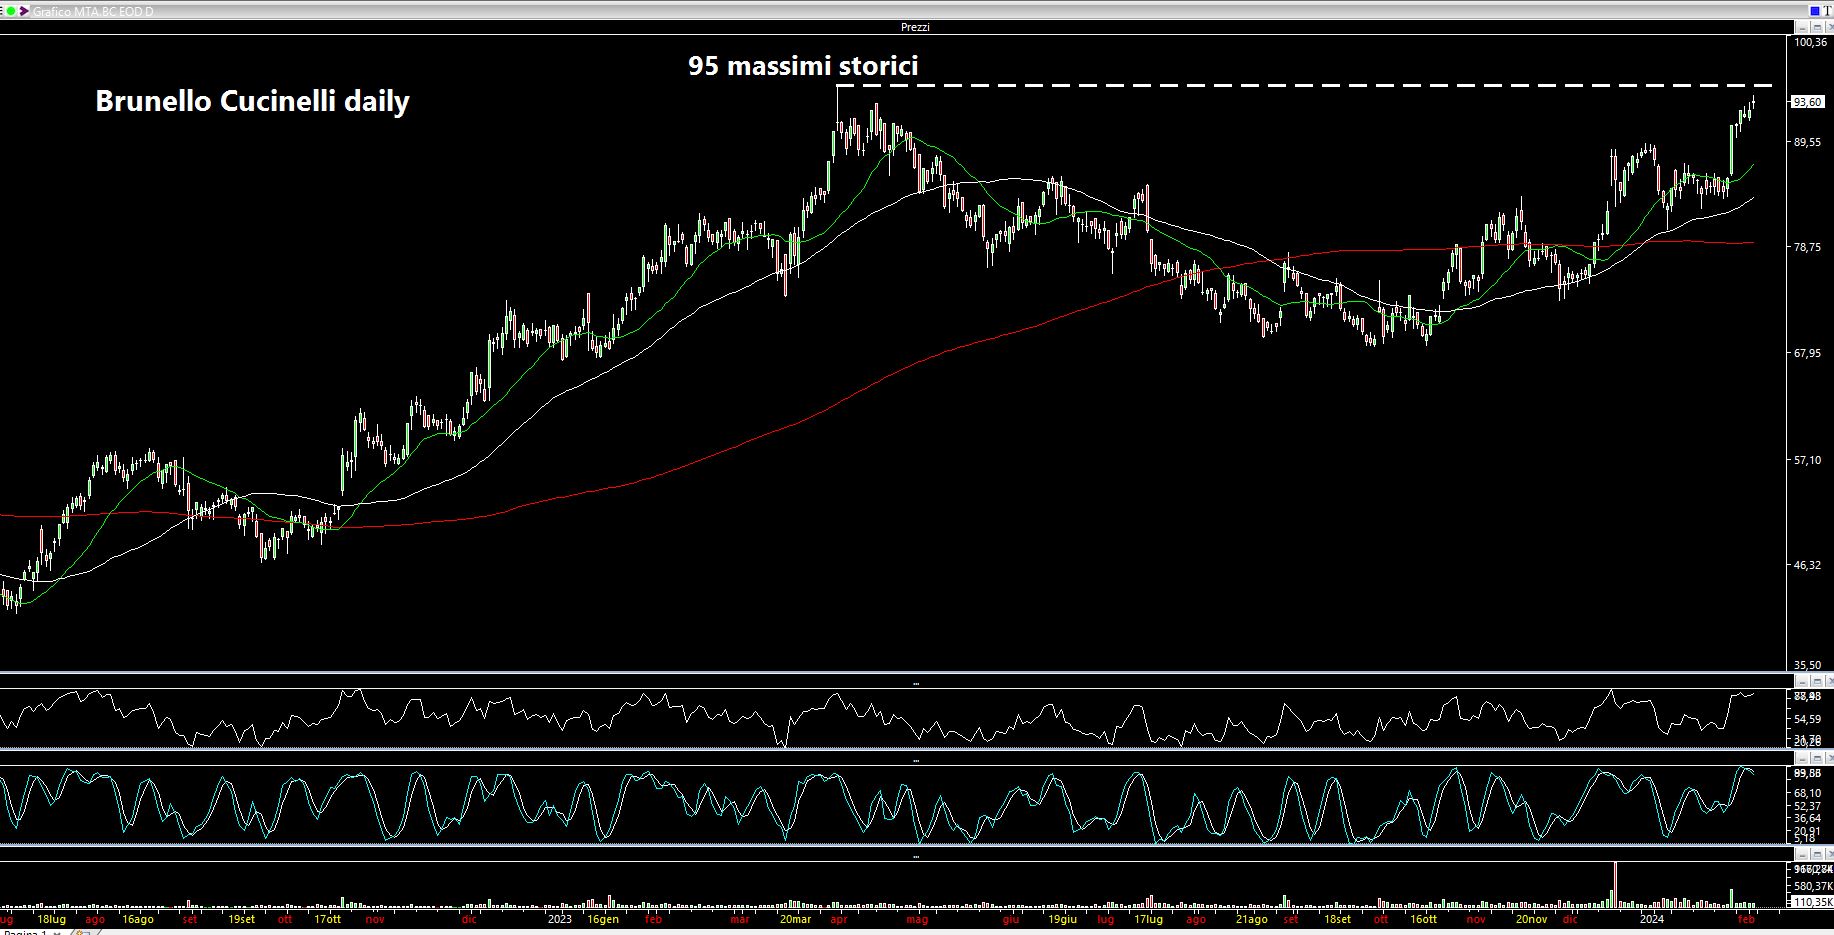Maximize the Prezzi price pane
Screen dimensions: 1834x935
click(x=1817, y=27)
